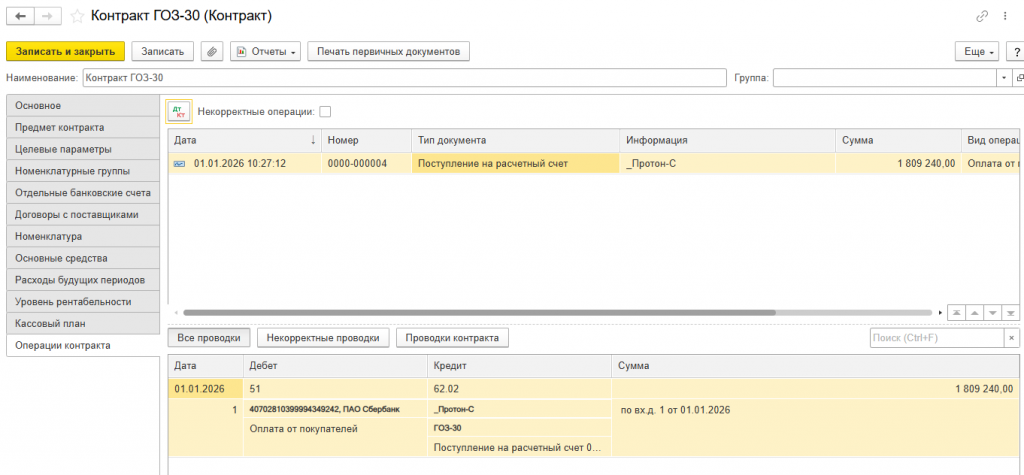
Task: Move down one row using the down triangle icon
Action: (x=993, y=312)
